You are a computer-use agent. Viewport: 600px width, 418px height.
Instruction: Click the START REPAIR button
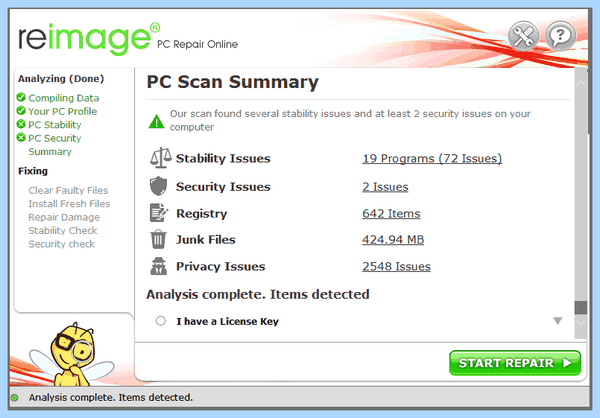[x=515, y=362]
